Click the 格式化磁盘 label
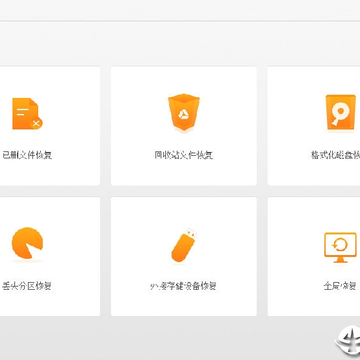 point(335,155)
